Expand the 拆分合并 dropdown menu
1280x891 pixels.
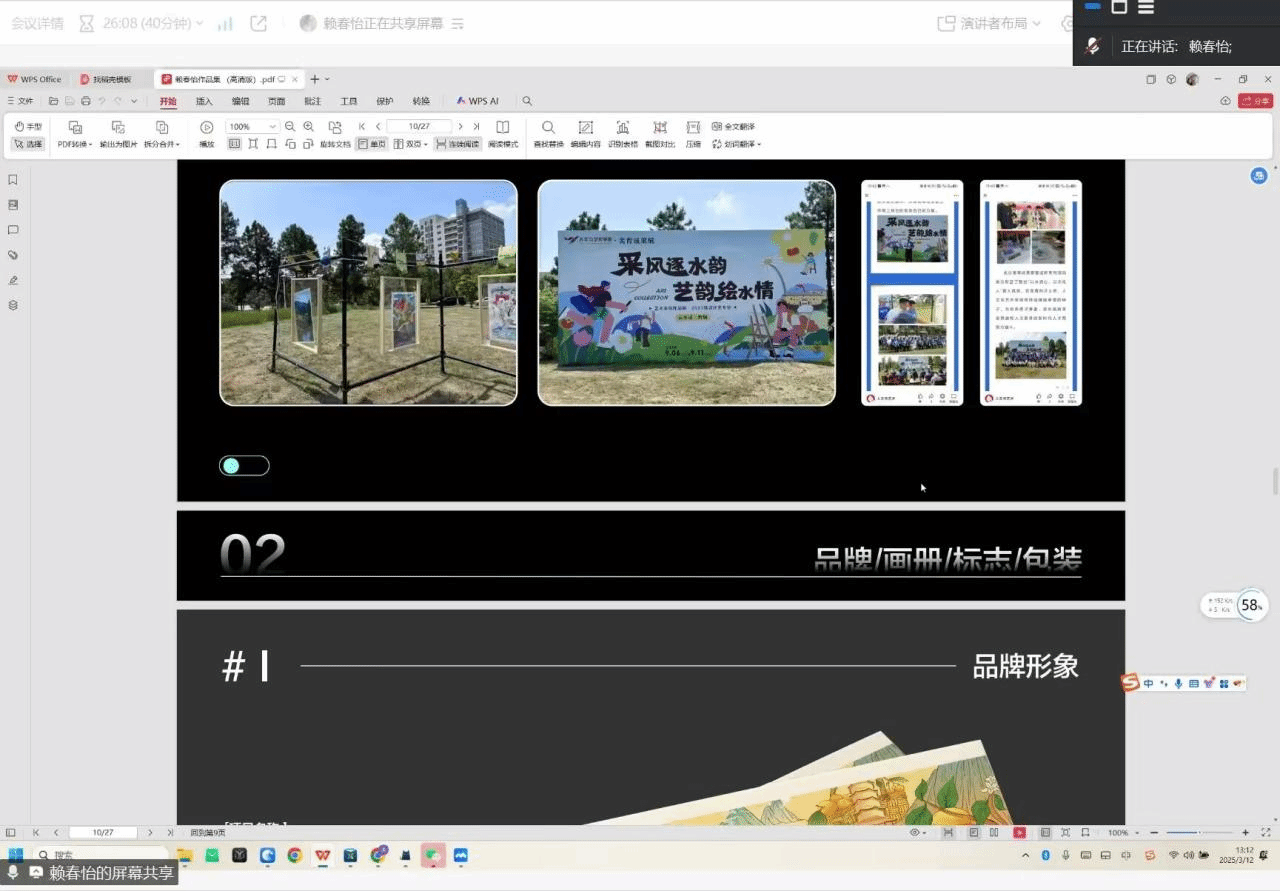pyautogui.click(x=162, y=144)
